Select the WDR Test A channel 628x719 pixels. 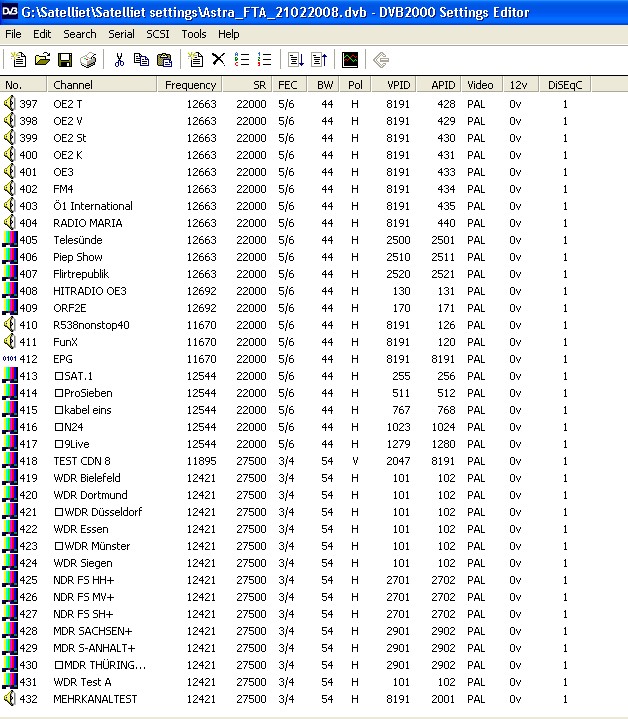83,682
